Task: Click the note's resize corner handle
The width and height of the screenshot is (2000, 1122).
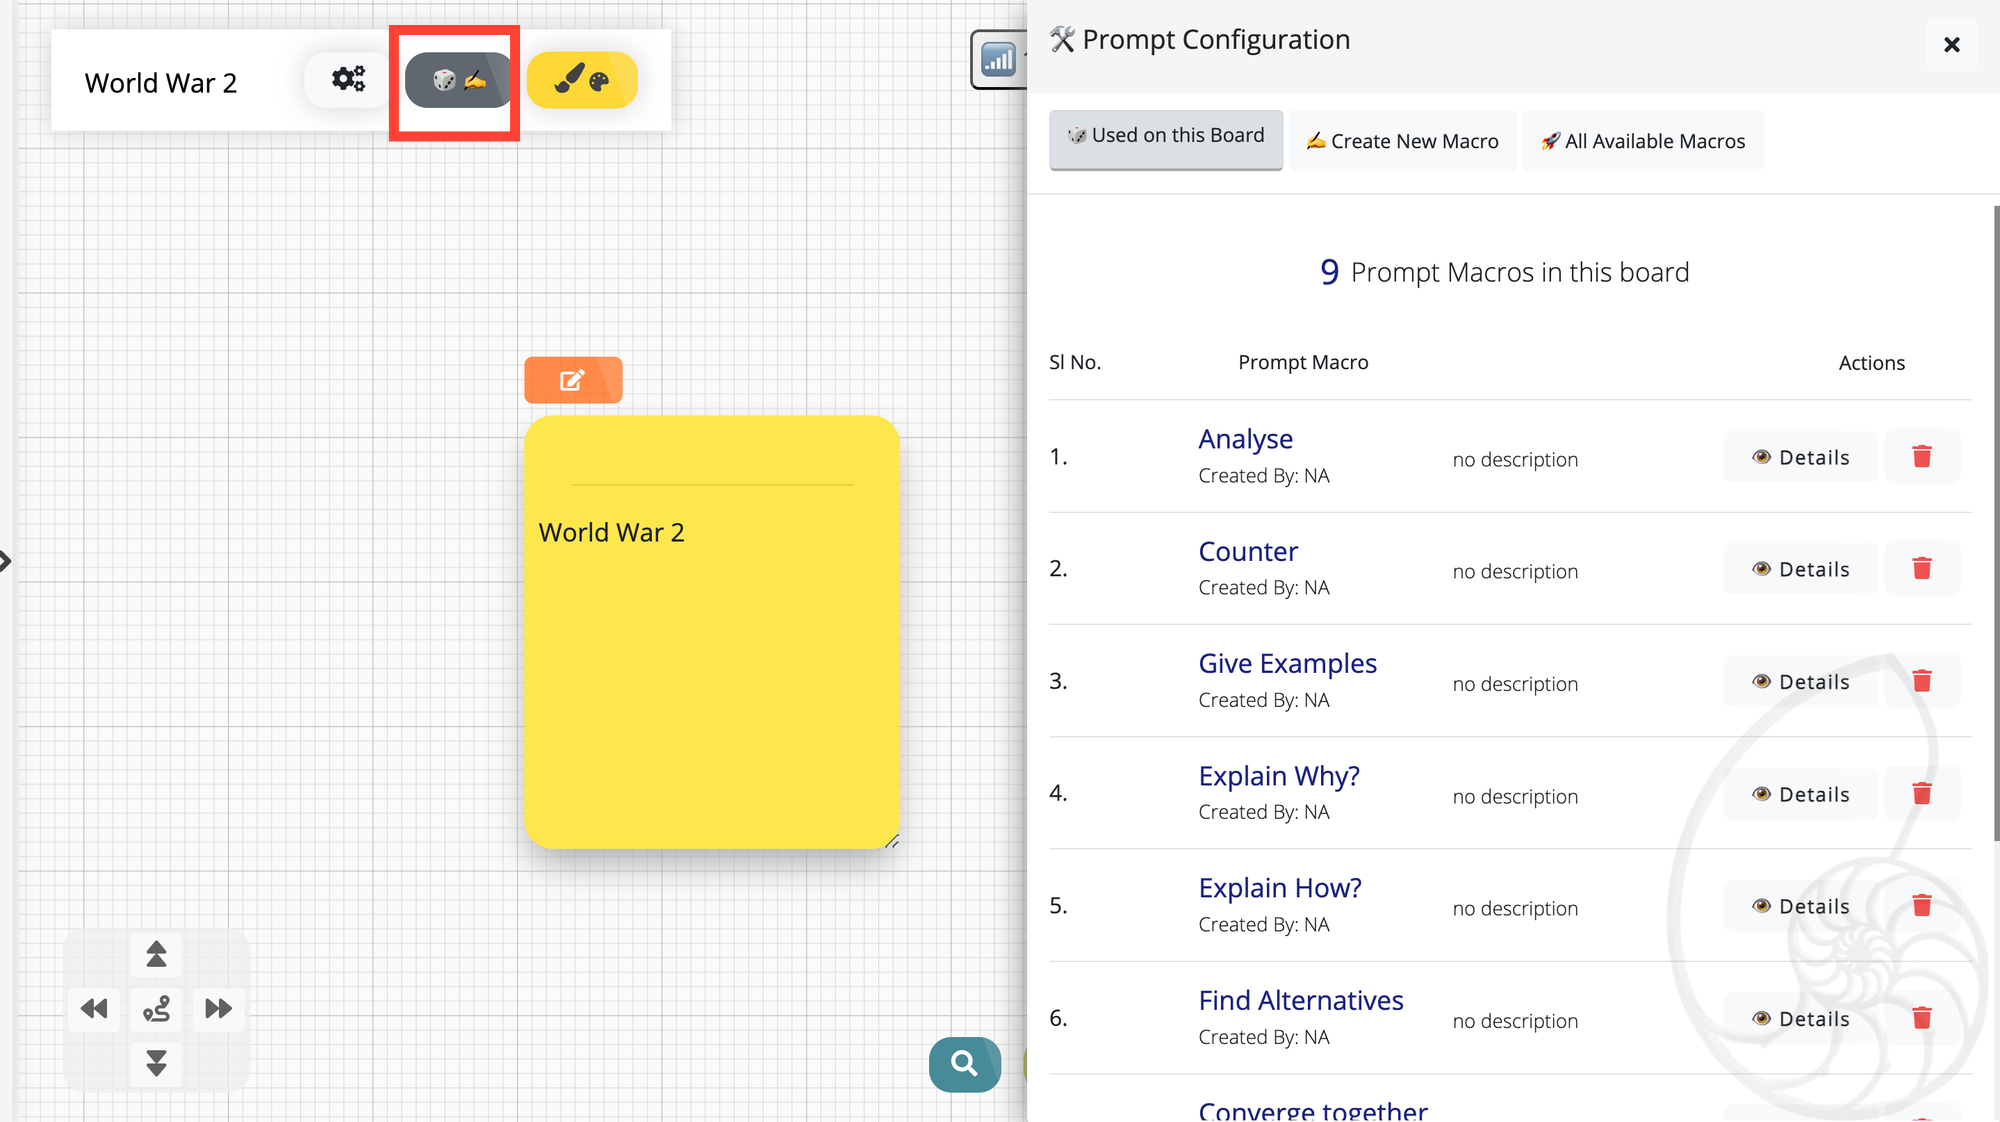Action: tap(892, 841)
